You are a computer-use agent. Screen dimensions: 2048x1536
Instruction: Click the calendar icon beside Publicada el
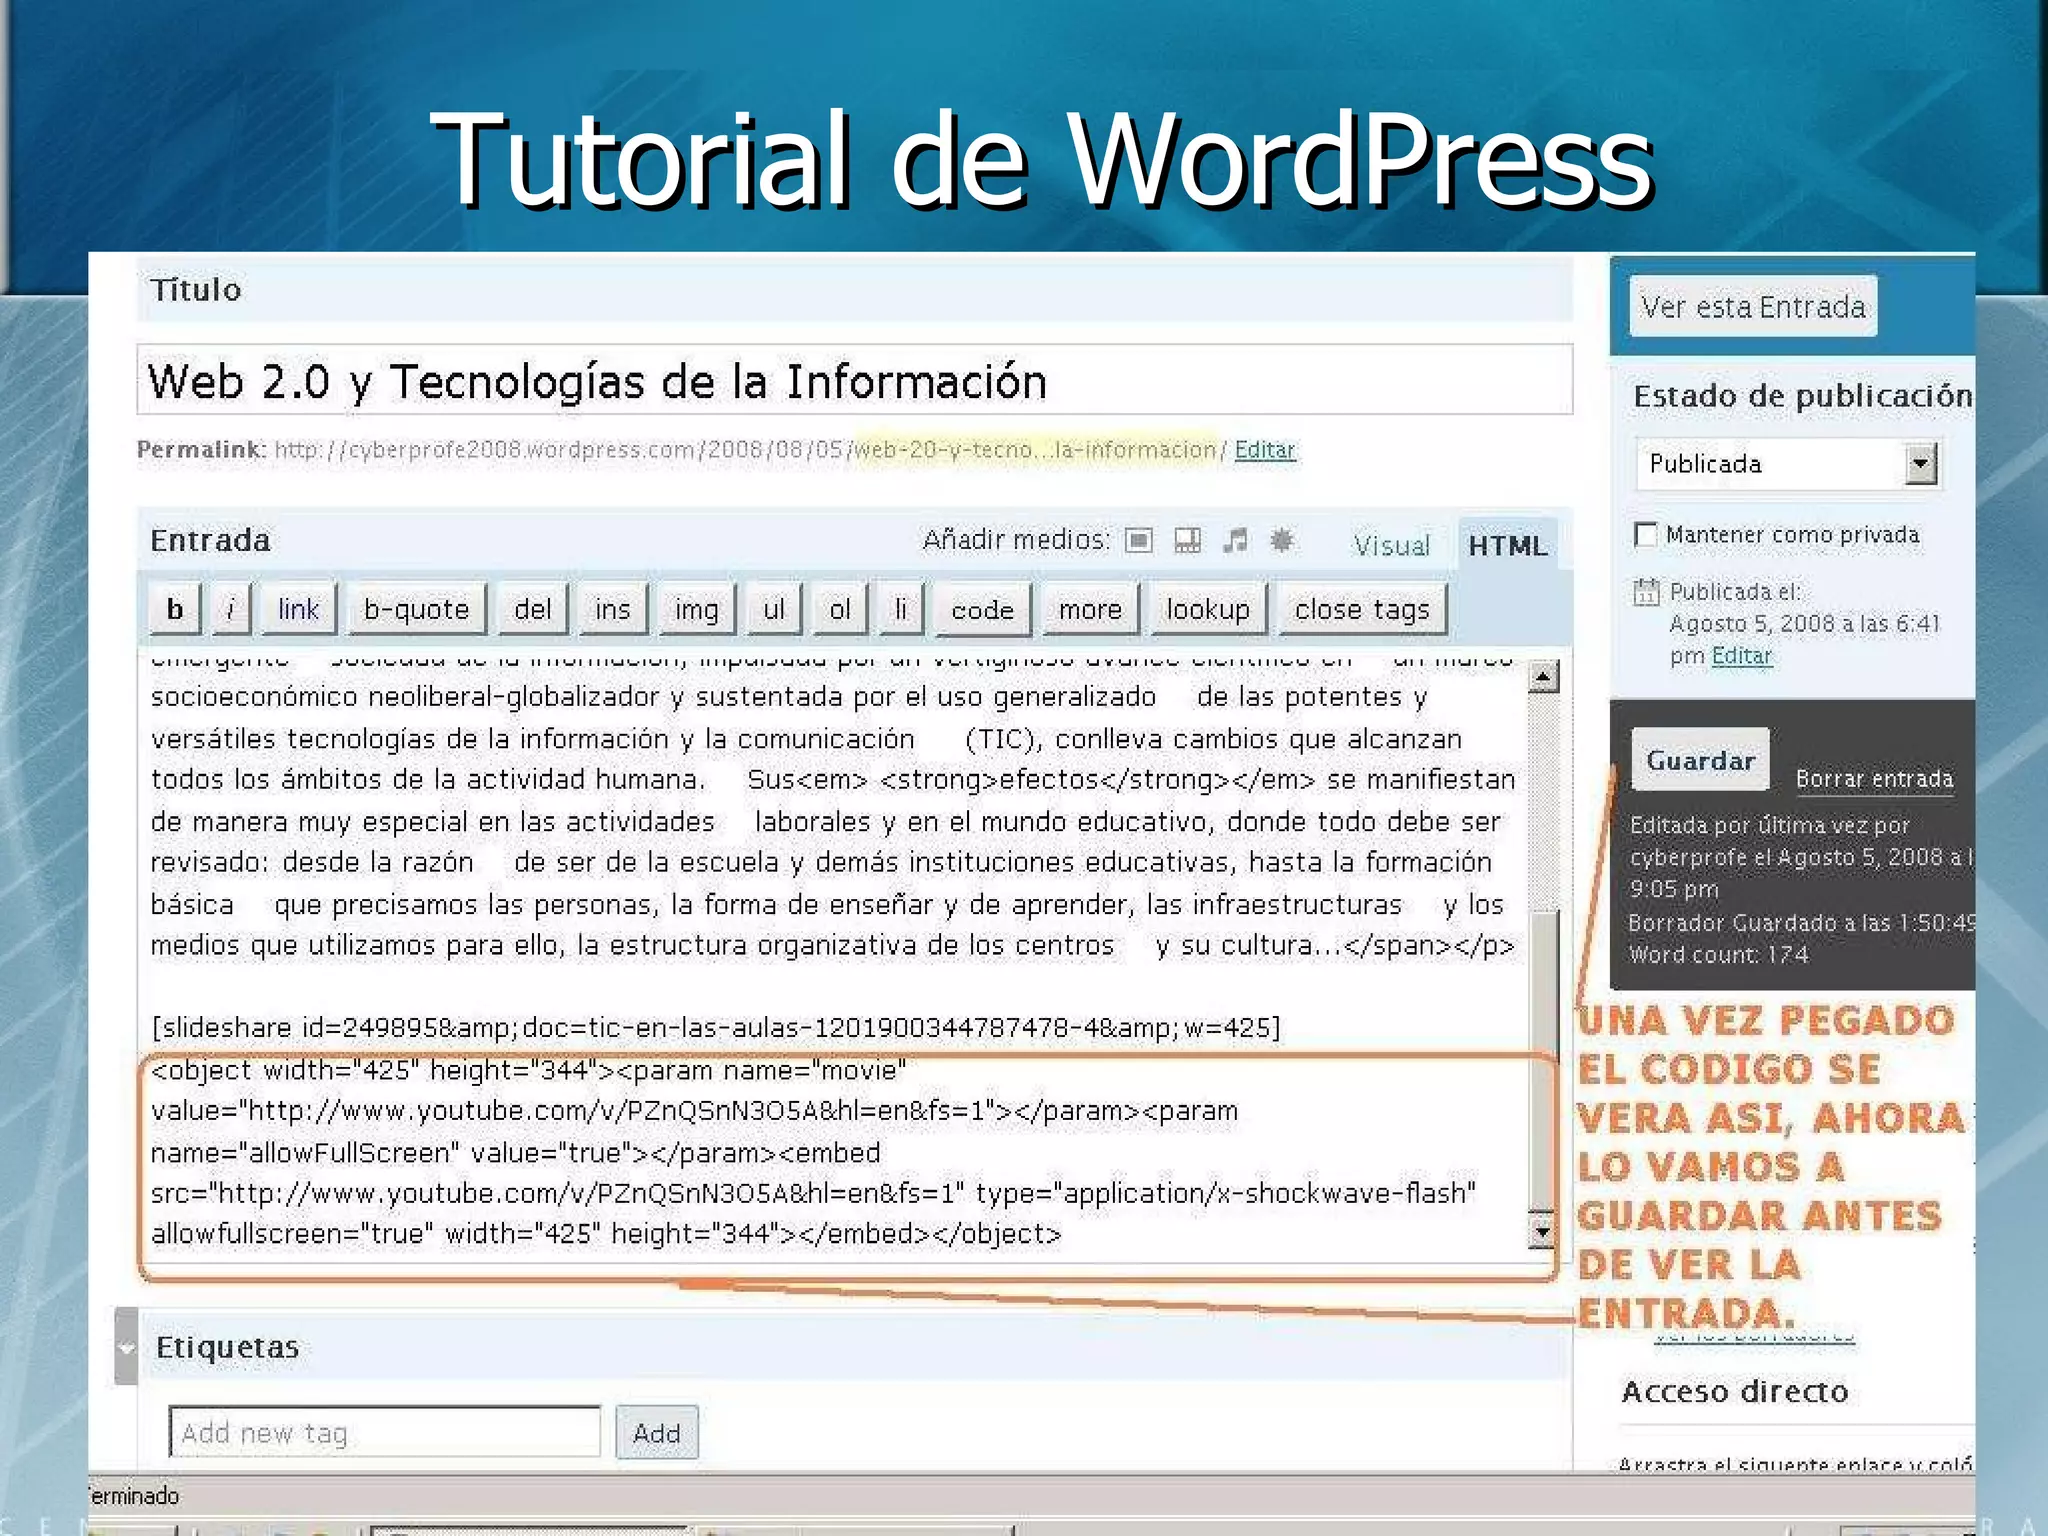tap(1646, 592)
